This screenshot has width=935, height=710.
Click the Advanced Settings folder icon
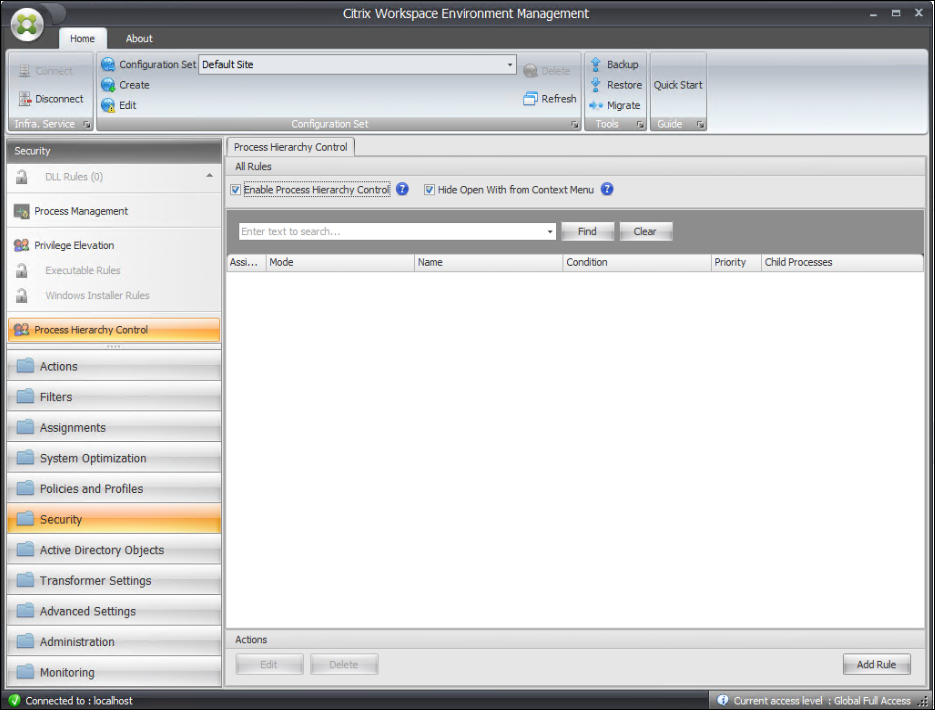pos(25,610)
